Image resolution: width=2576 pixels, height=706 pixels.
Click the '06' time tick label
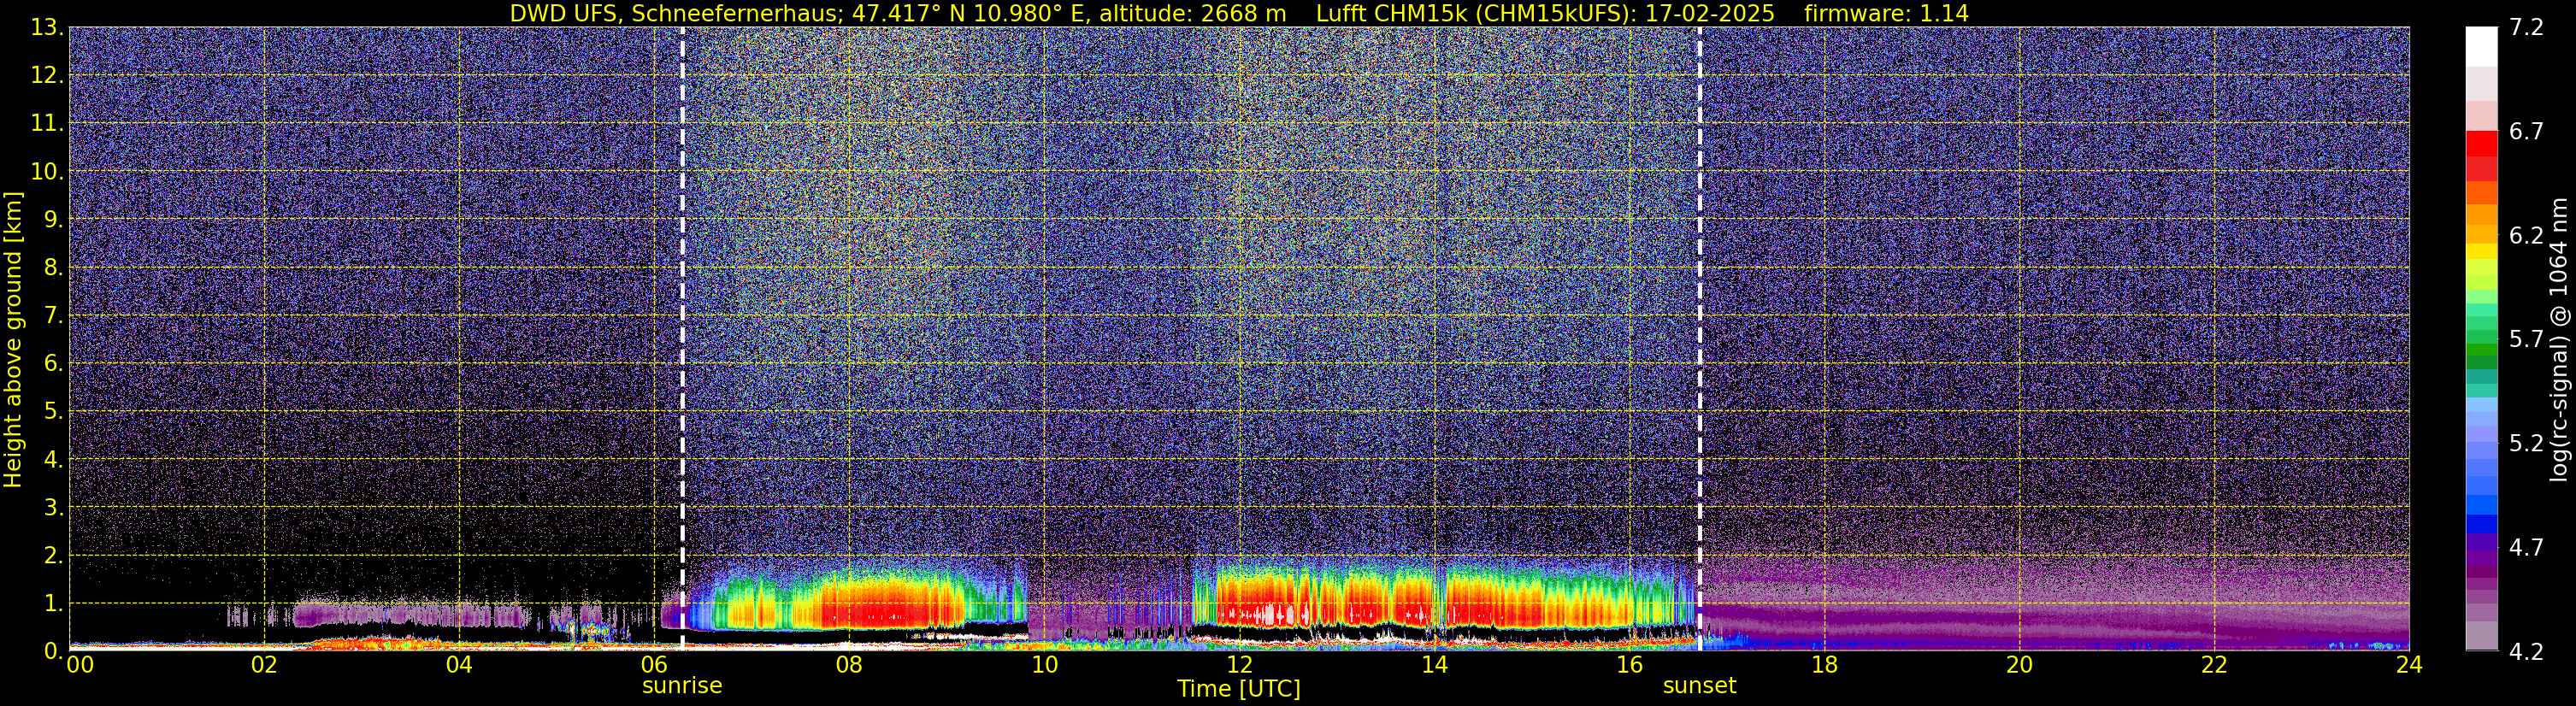[x=654, y=665]
